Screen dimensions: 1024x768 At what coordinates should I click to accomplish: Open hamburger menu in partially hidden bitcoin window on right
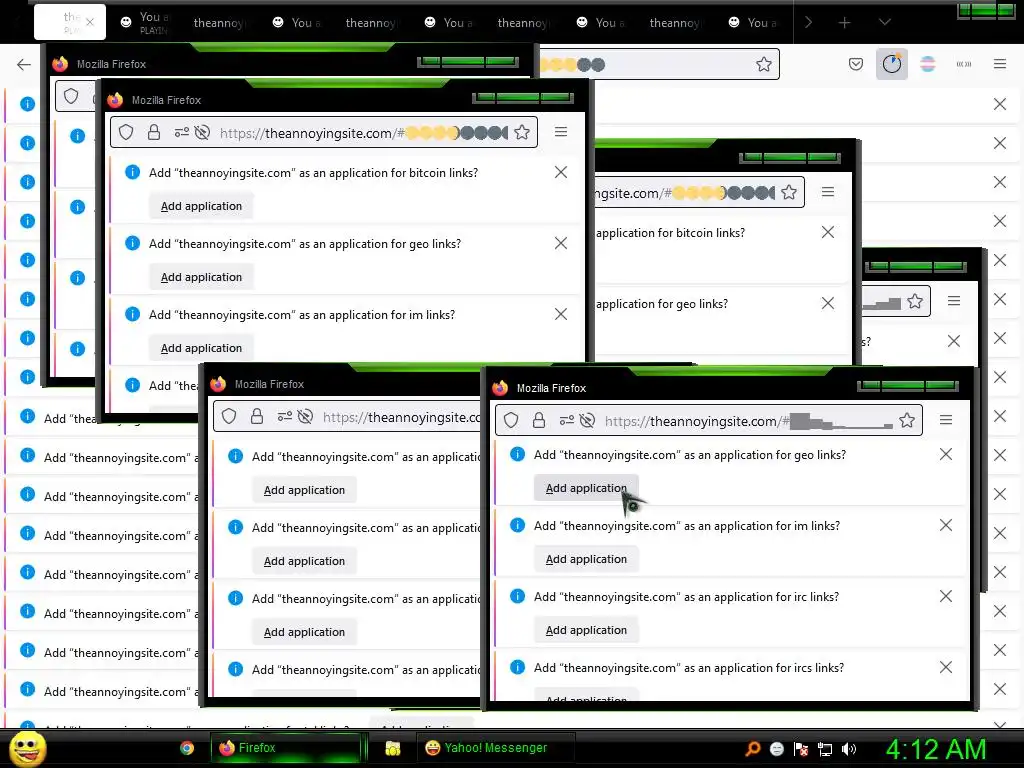click(x=828, y=192)
